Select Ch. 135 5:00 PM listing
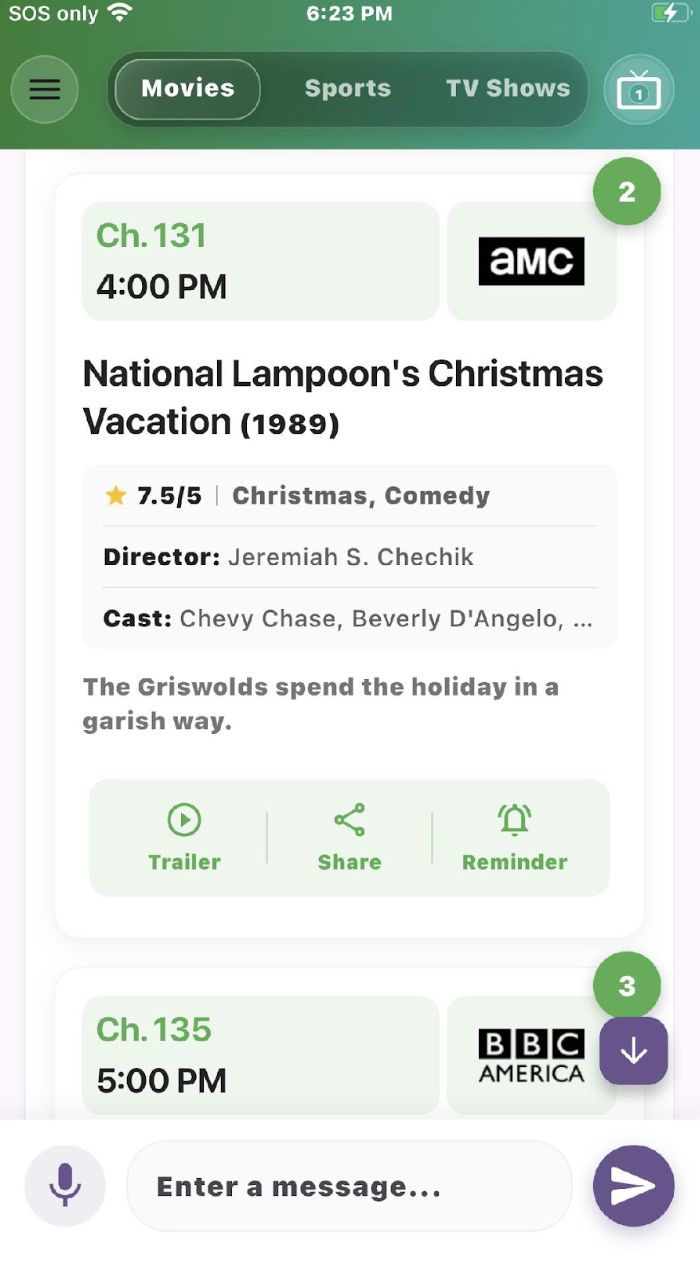This screenshot has height=1262, width=700. (x=260, y=1056)
